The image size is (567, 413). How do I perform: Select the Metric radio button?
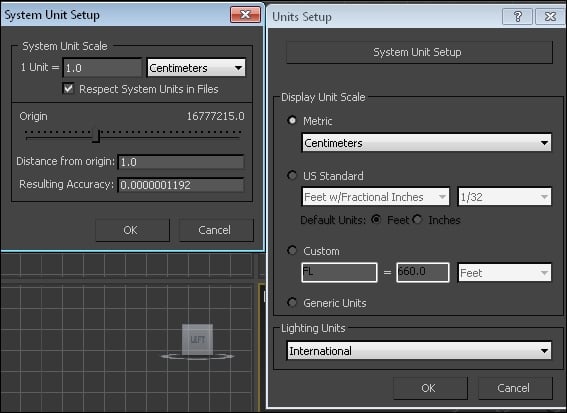pos(292,120)
